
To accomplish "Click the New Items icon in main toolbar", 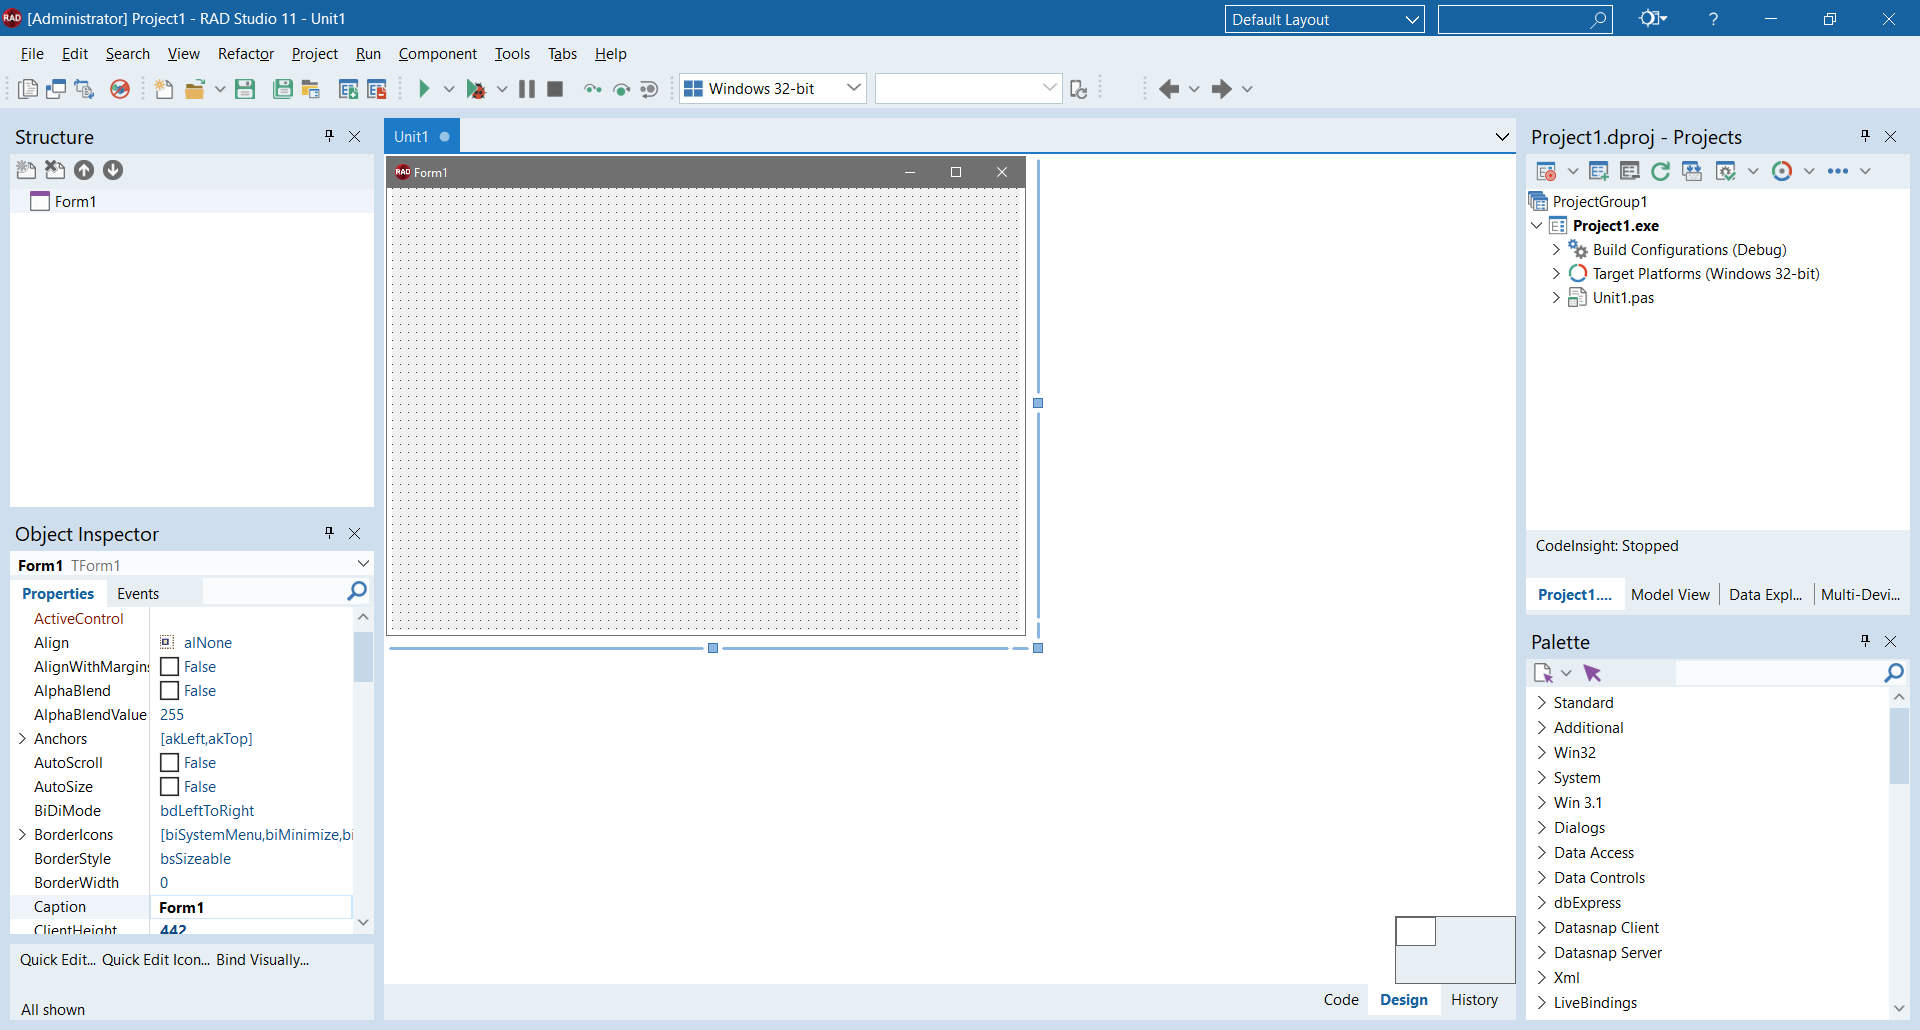I will pos(164,89).
